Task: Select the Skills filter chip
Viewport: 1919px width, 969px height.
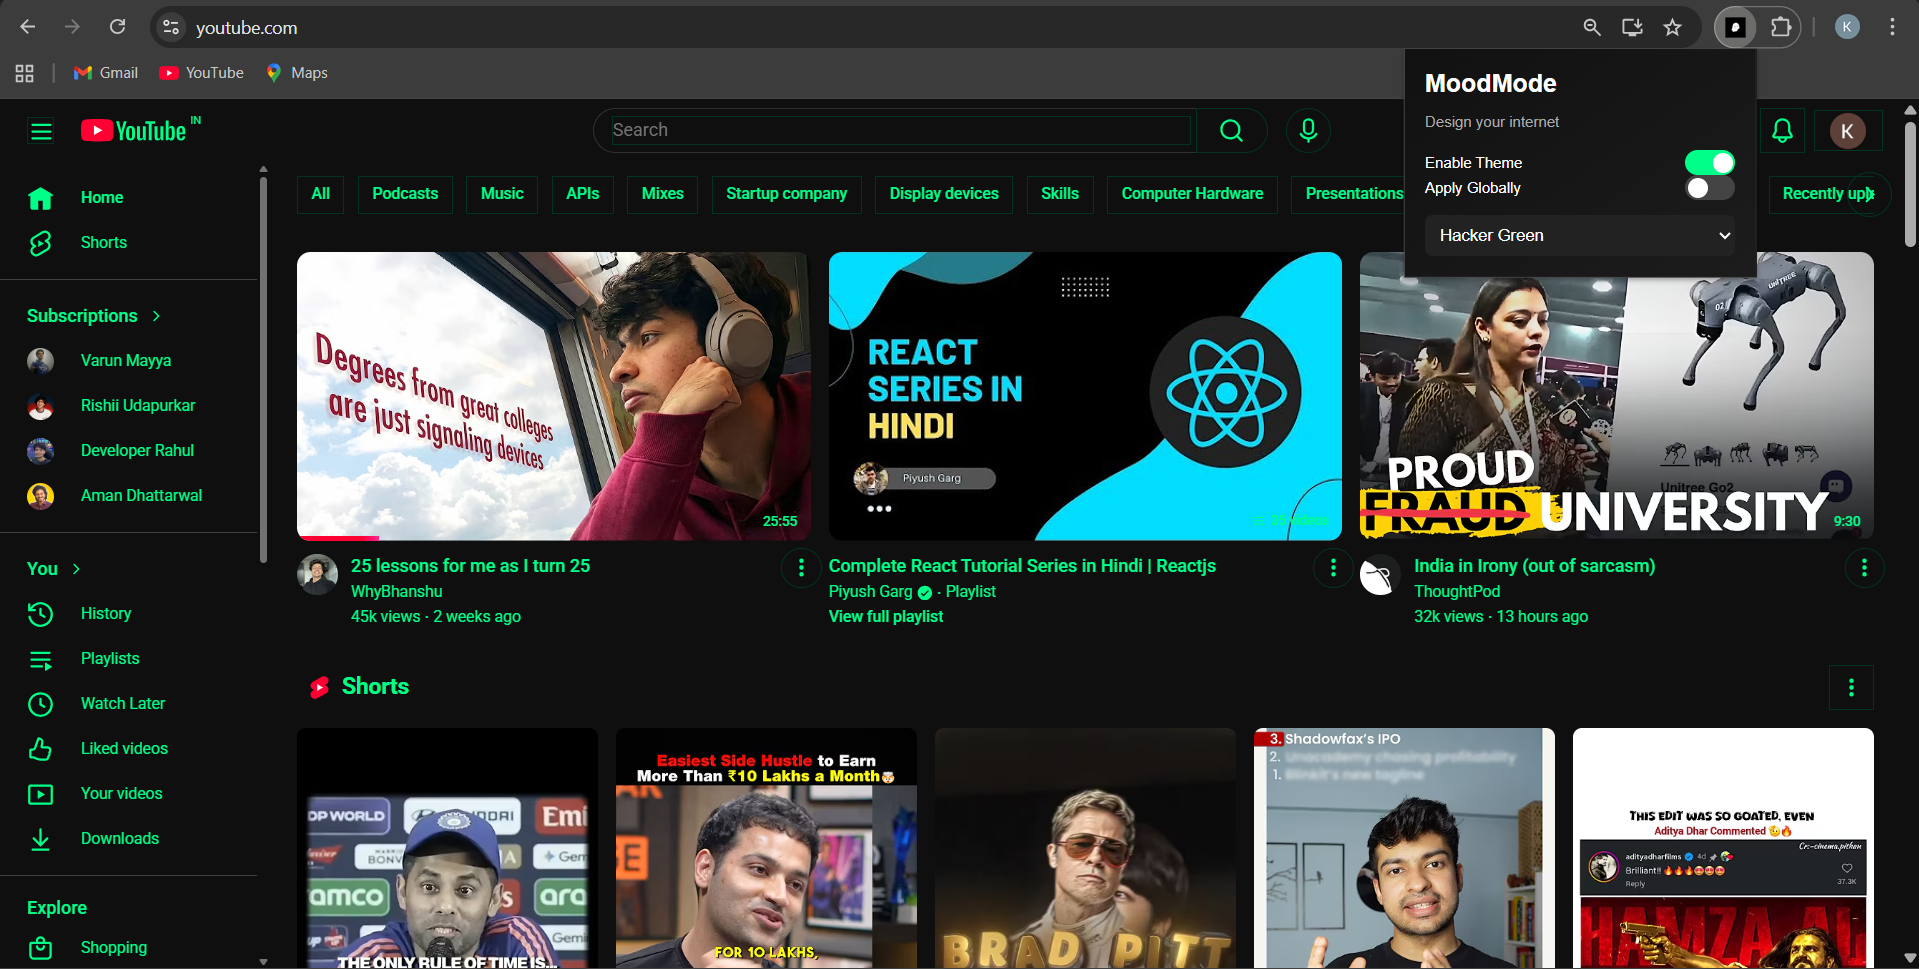Action: pyautogui.click(x=1060, y=194)
